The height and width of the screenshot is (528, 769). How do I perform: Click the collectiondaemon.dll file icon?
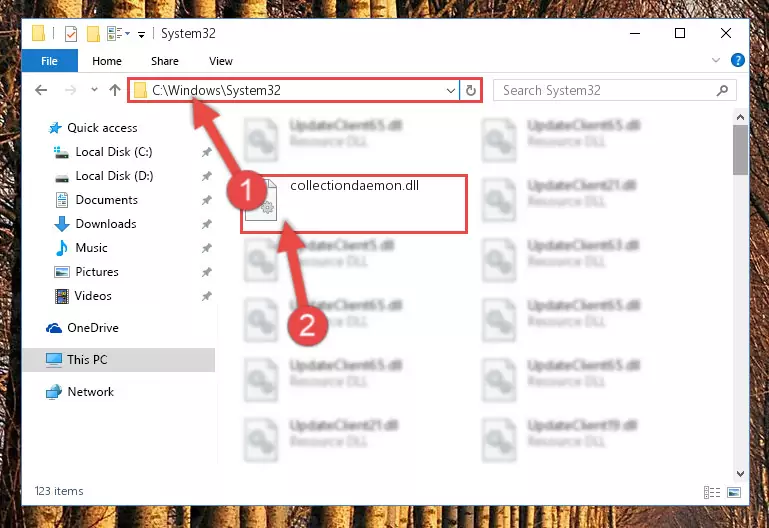pos(261,200)
